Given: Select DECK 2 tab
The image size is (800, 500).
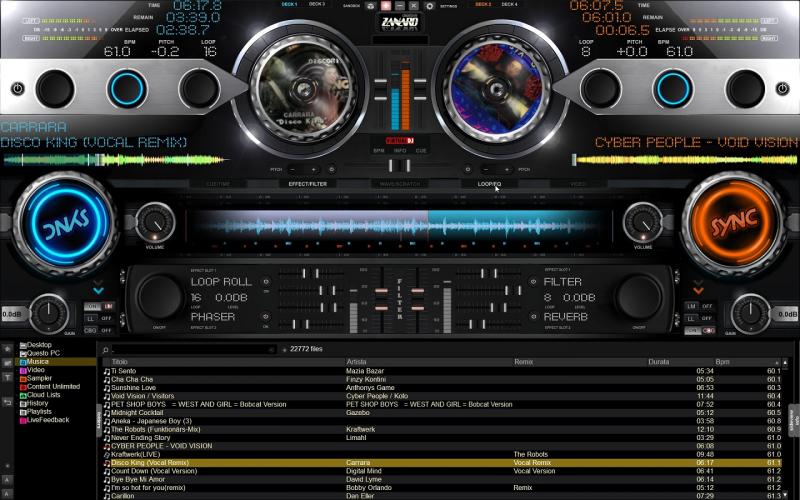Looking at the screenshot, I should [483, 4].
